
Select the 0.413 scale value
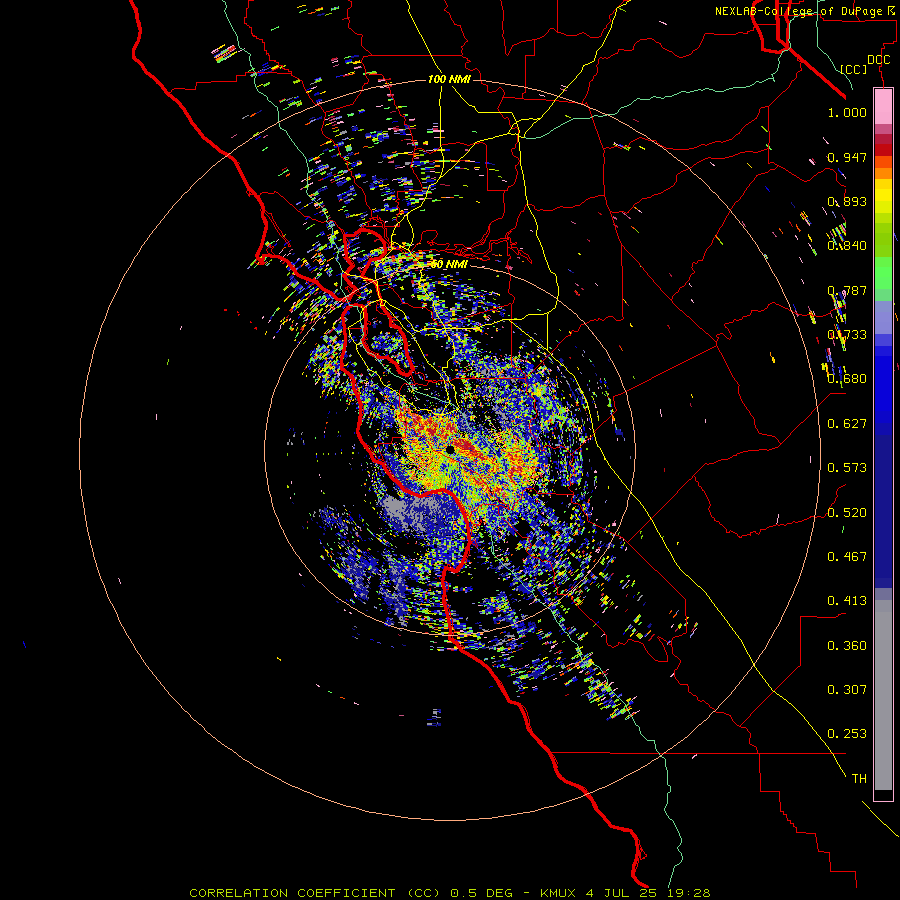pos(847,601)
